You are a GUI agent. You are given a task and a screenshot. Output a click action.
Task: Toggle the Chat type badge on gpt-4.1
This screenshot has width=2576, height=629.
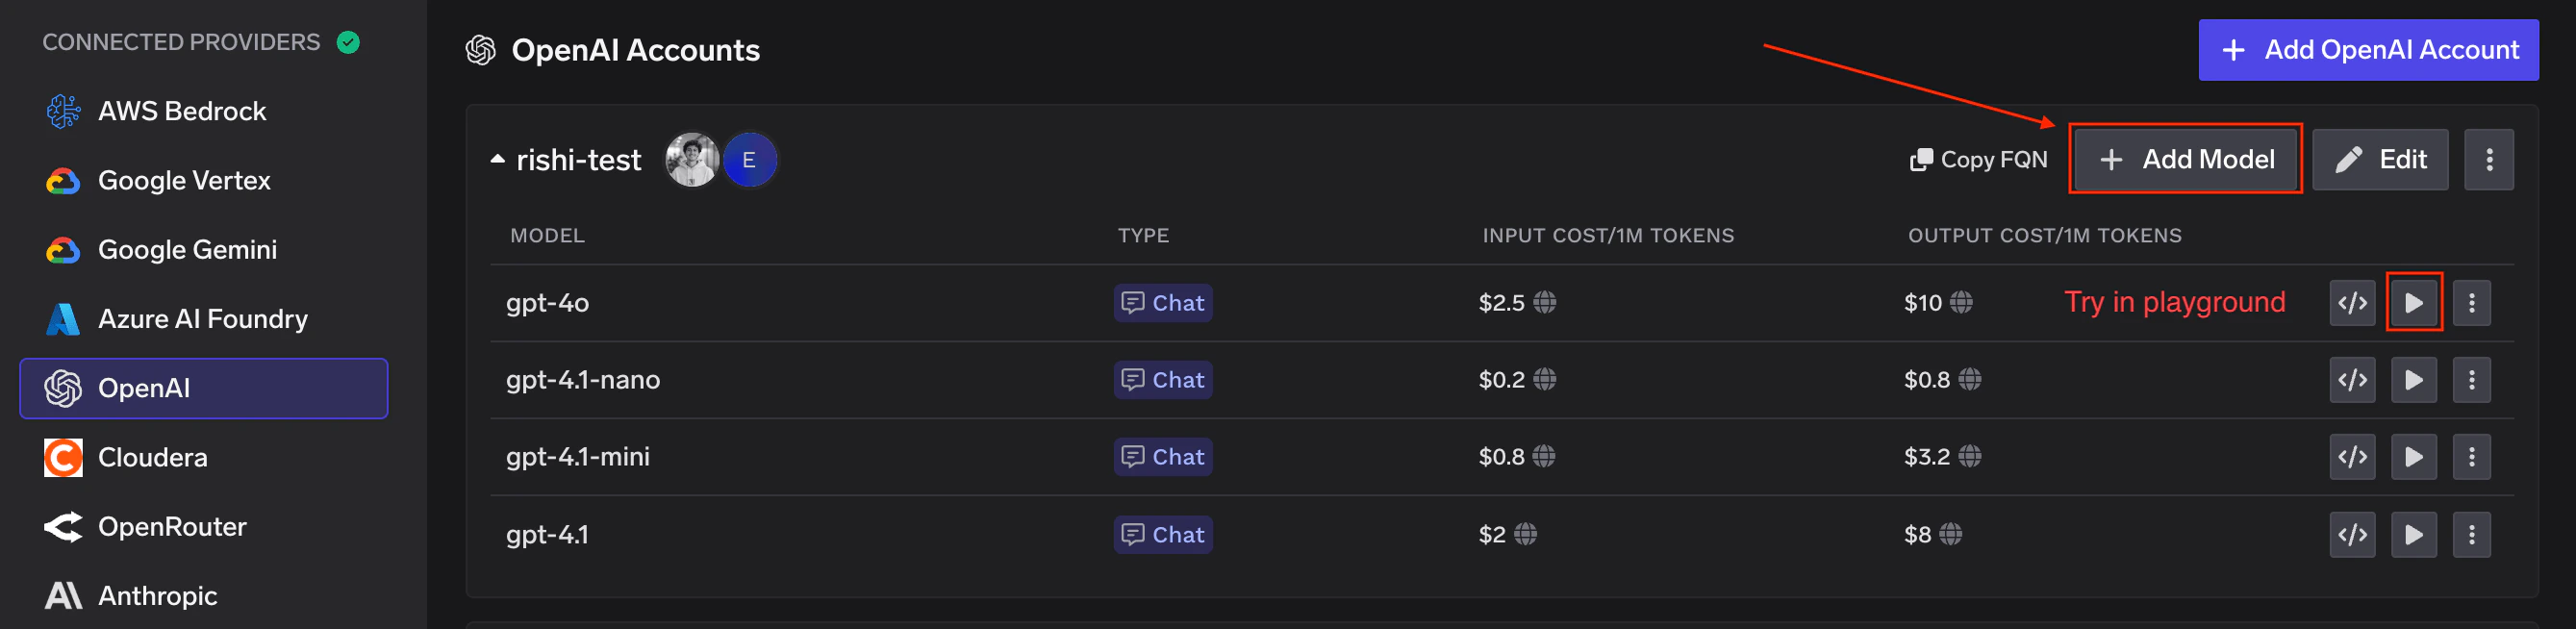pos(1162,534)
